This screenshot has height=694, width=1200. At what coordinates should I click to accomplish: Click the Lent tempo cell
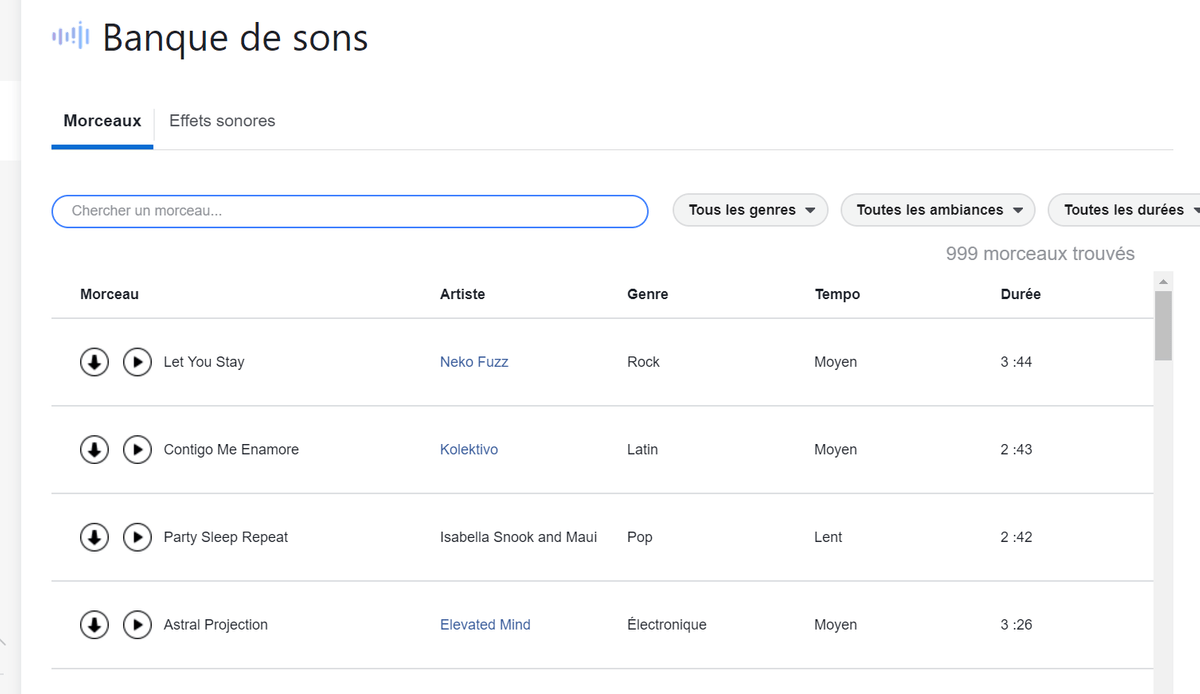tap(828, 537)
